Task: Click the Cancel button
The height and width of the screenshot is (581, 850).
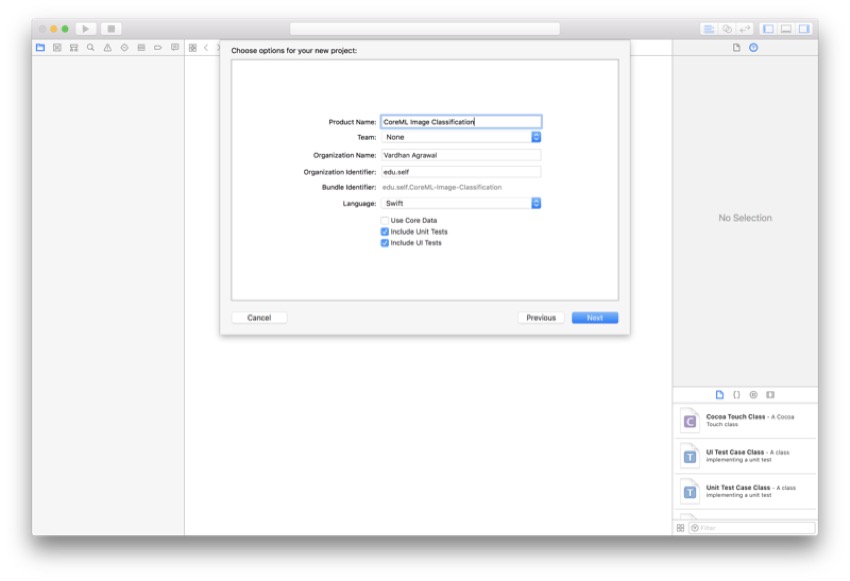Action: [x=260, y=317]
